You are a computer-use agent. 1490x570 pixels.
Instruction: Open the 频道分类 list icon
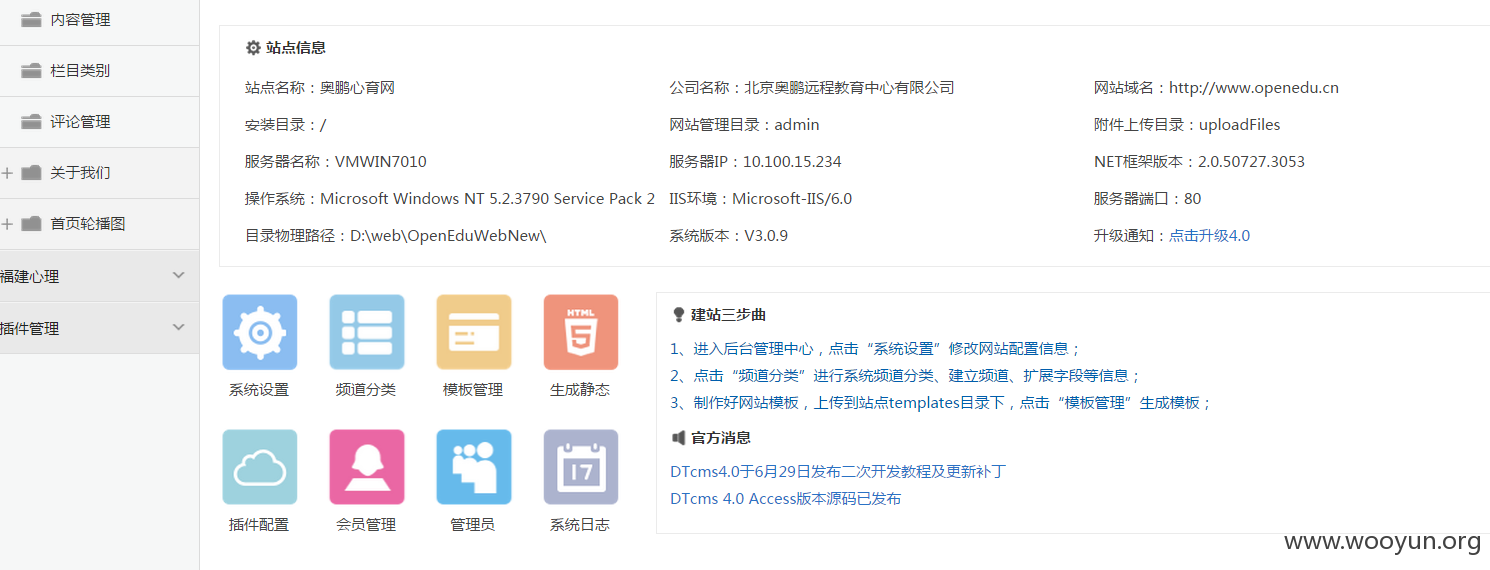coord(367,332)
